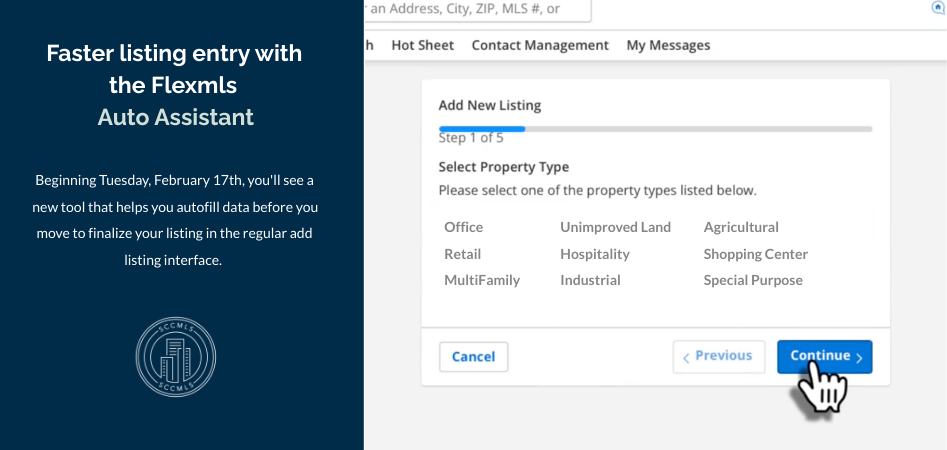Select Special Purpose property type
This screenshot has height=450, width=947.
tap(752, 280)
